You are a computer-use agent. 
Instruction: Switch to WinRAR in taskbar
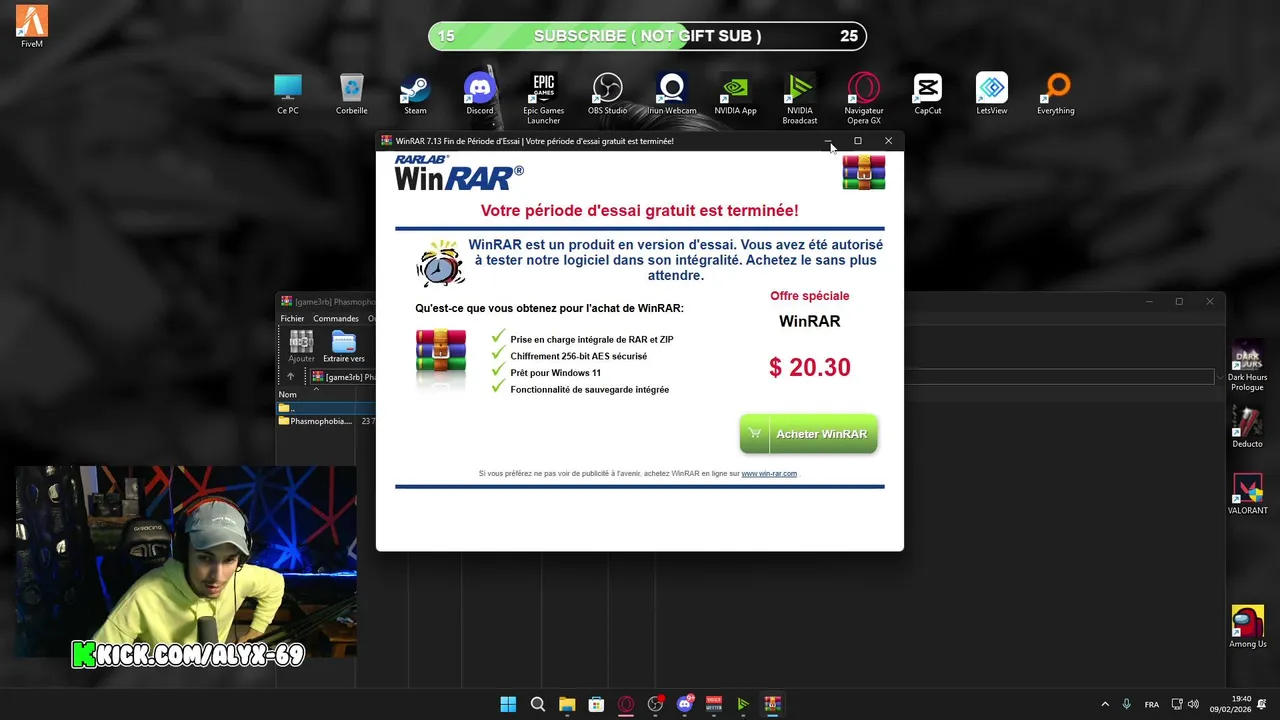[x=772, y=704]
